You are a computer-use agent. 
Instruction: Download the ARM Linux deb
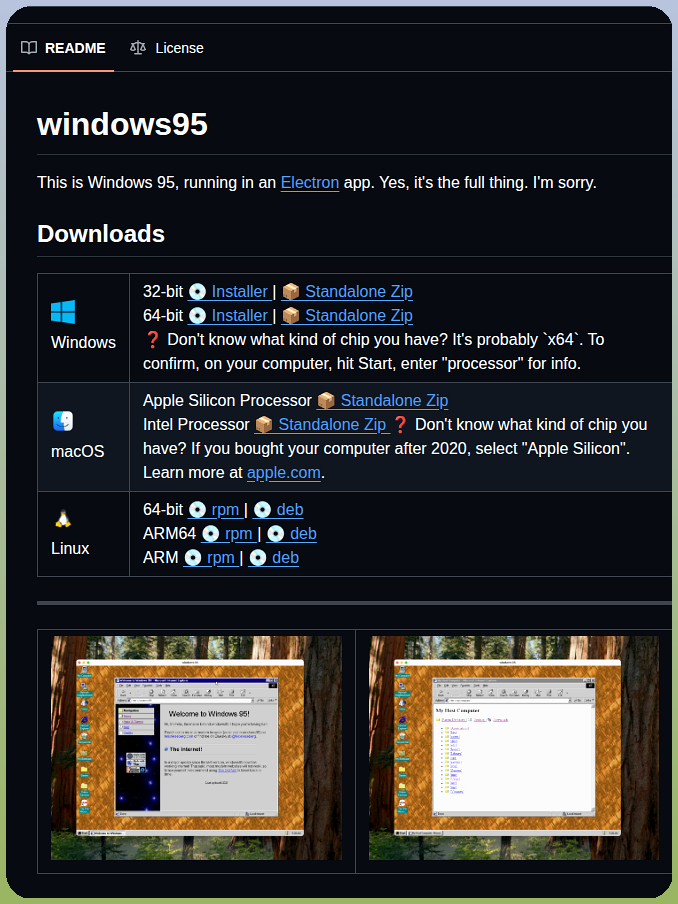pos(274,558)
